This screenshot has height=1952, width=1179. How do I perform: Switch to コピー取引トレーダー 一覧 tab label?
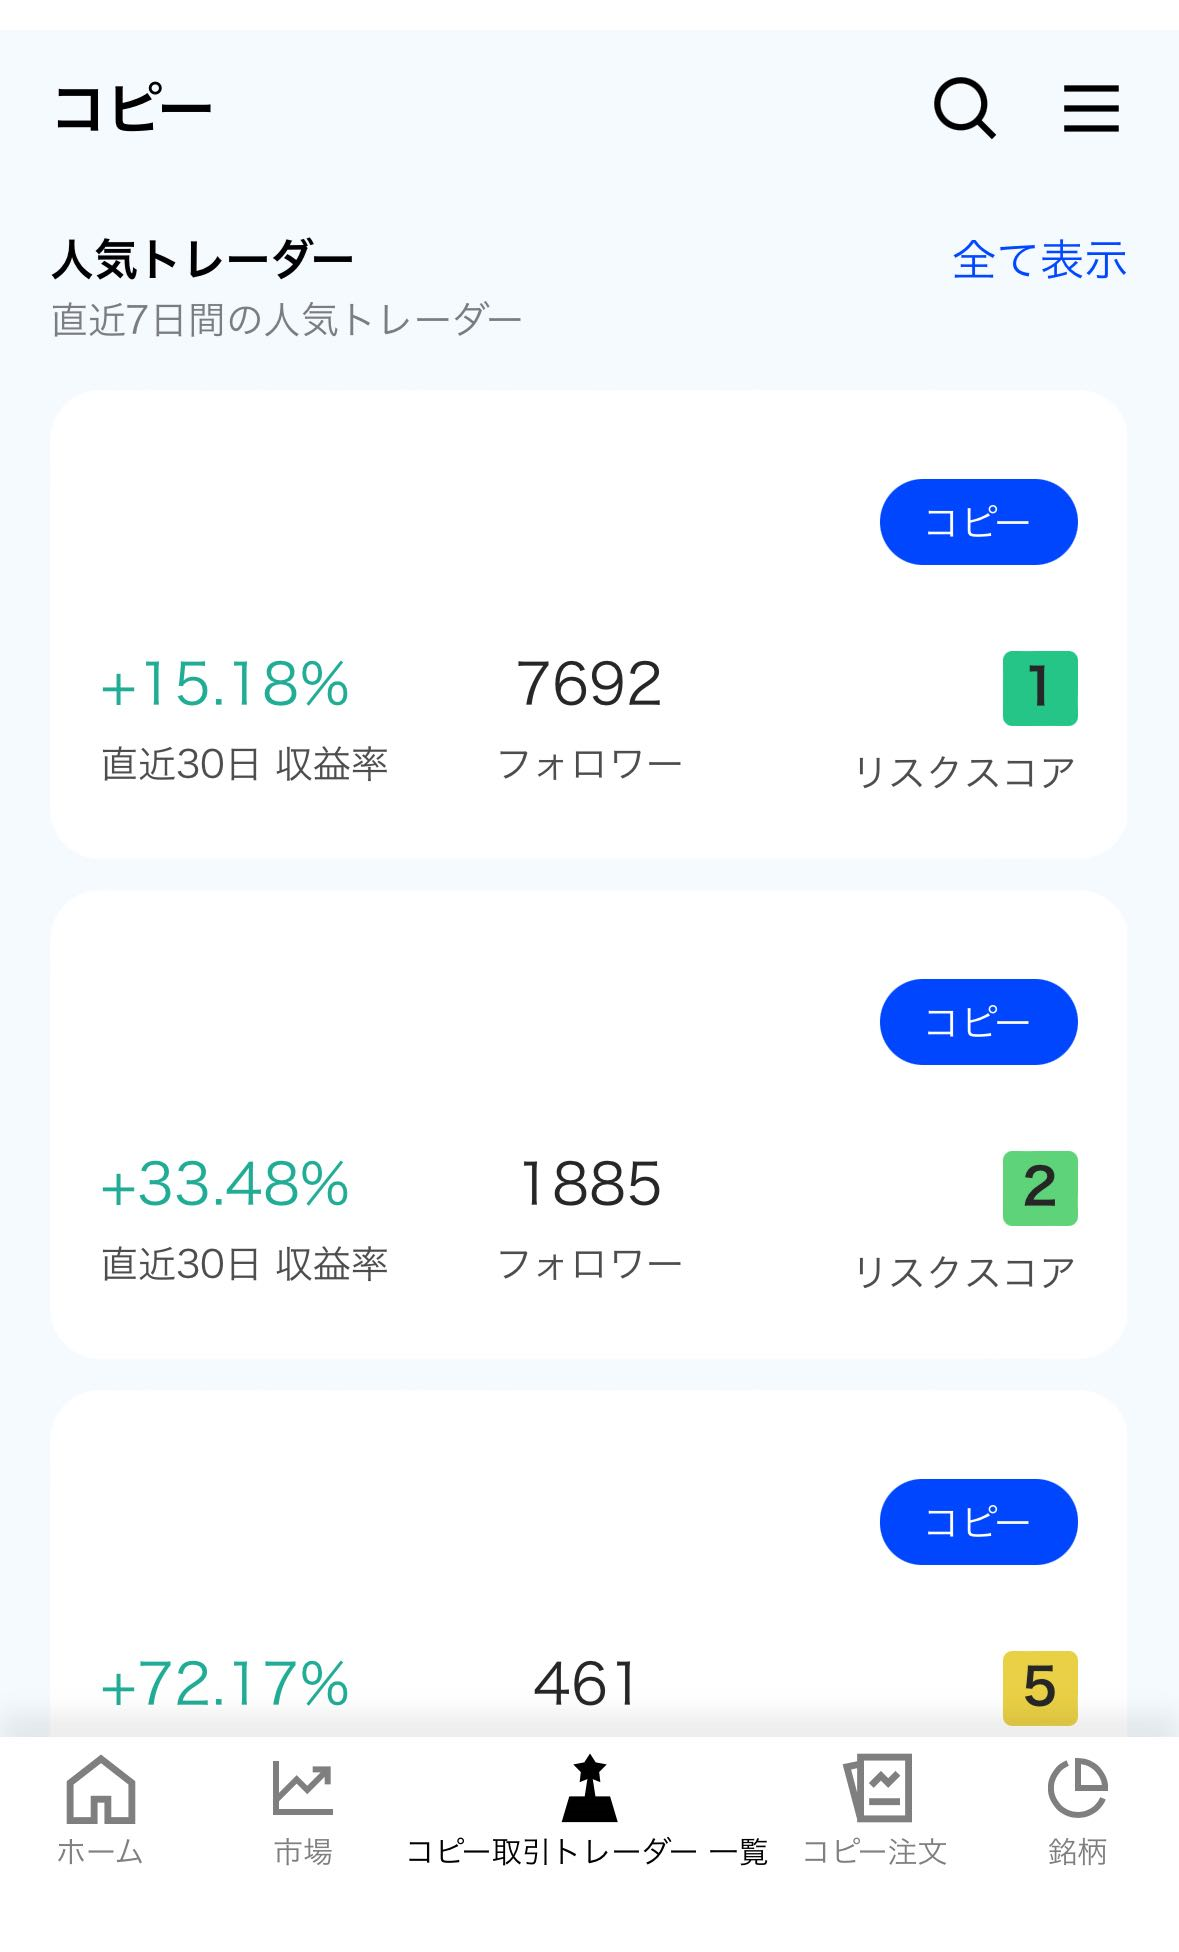click(x=587, y=1852)
